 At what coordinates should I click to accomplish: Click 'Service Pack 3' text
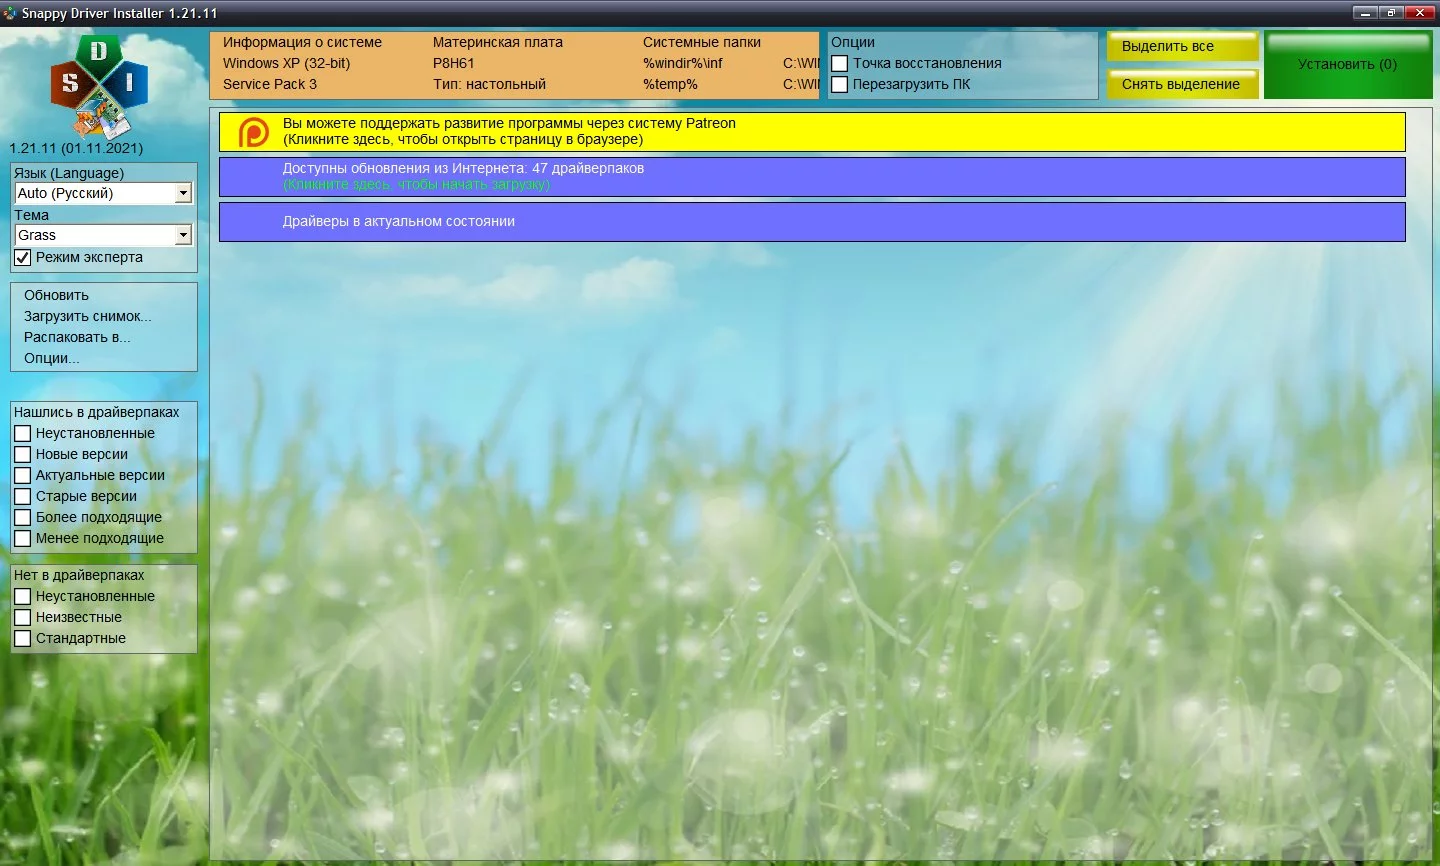tap(270, 84)
